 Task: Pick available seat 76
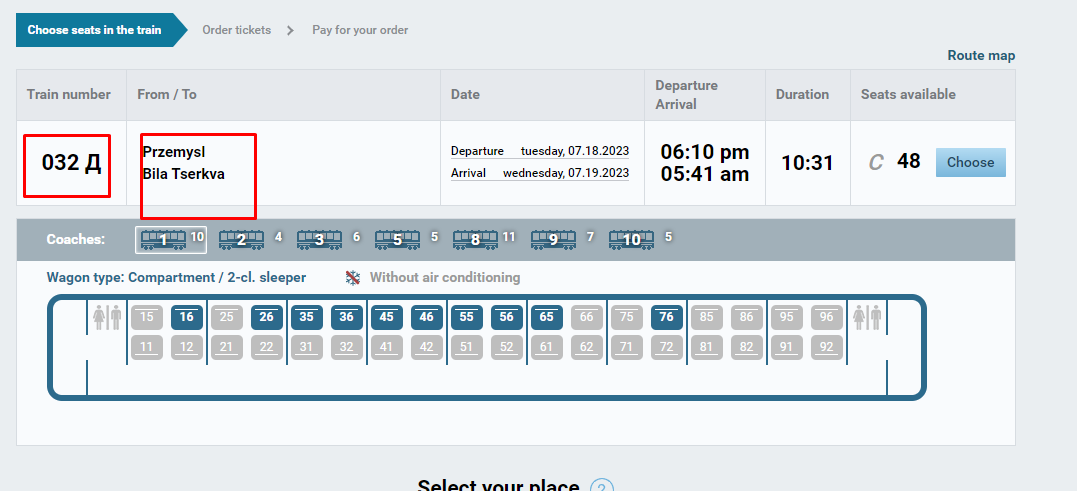[x=667, y=317]
